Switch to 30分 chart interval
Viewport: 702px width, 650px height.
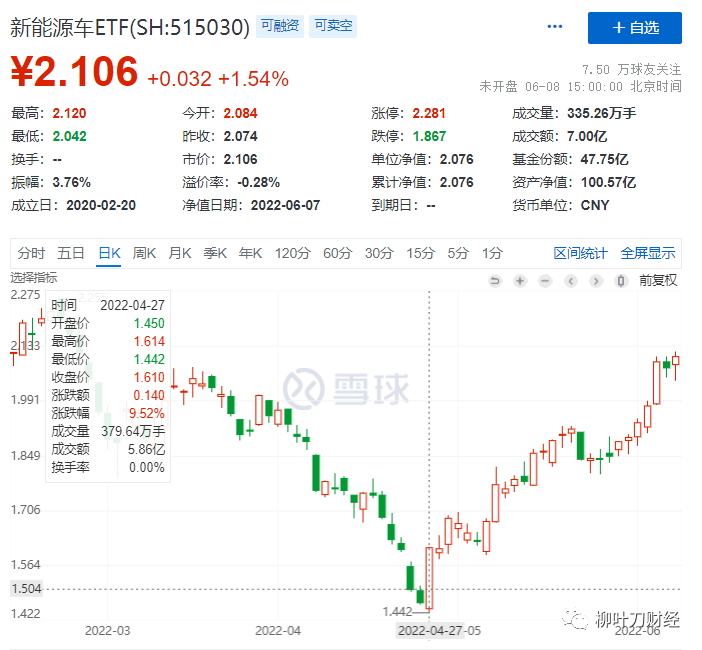379,253
